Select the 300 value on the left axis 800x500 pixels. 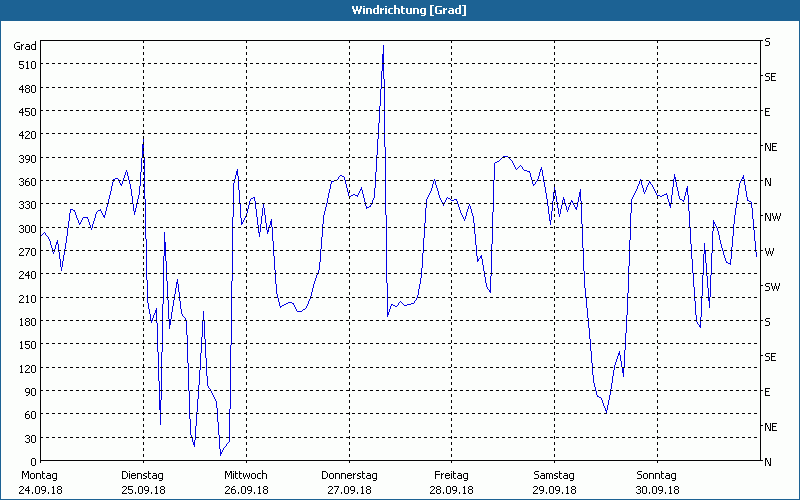[x=28, y=229]
